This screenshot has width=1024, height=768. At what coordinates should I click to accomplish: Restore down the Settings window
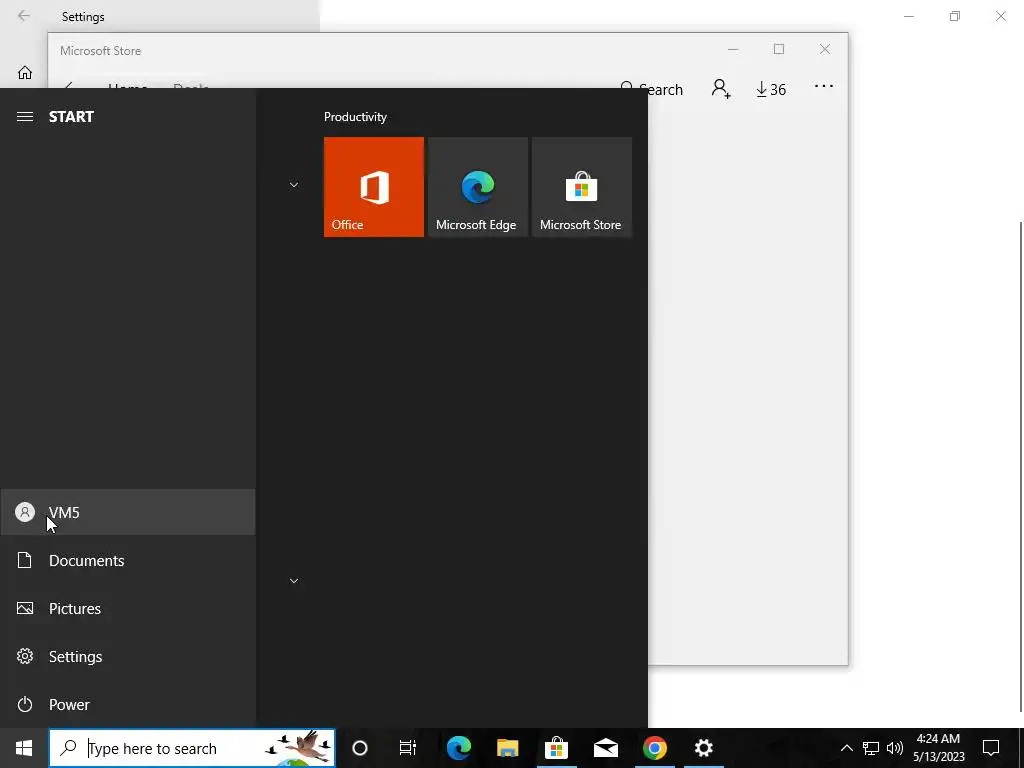955,16
